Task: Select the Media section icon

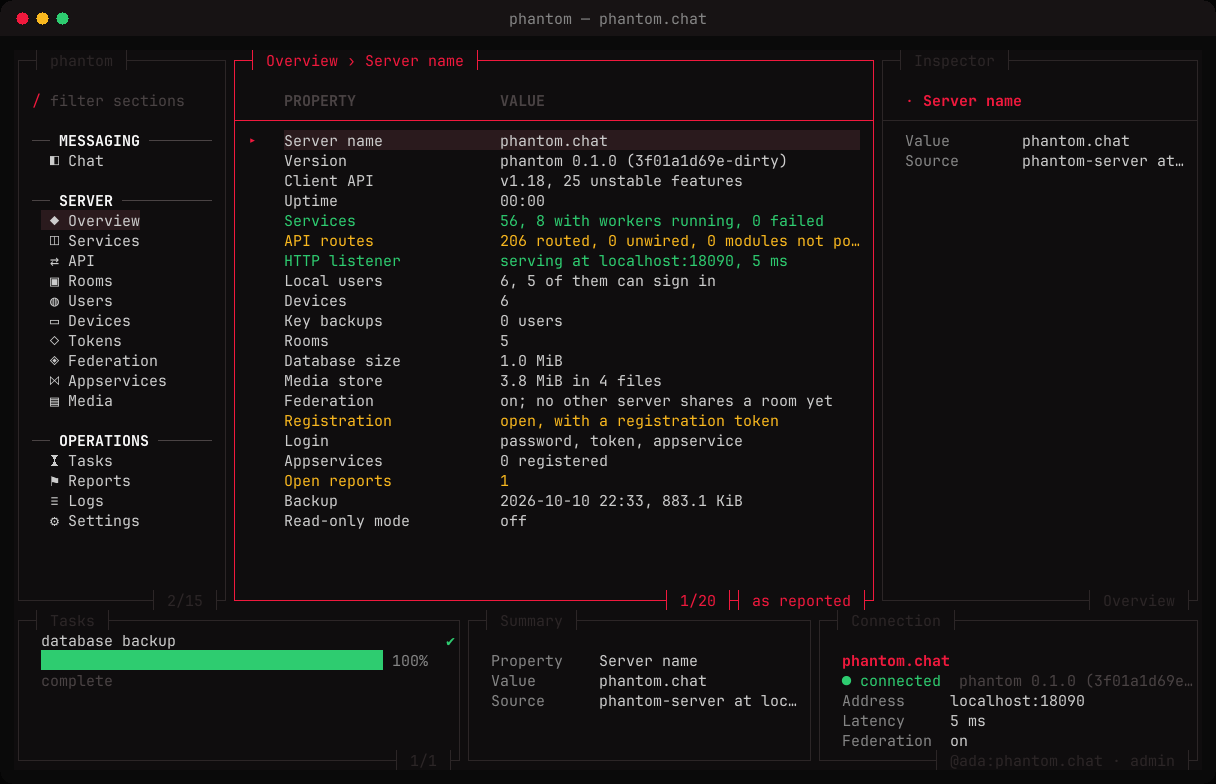Action: [55, 401]
